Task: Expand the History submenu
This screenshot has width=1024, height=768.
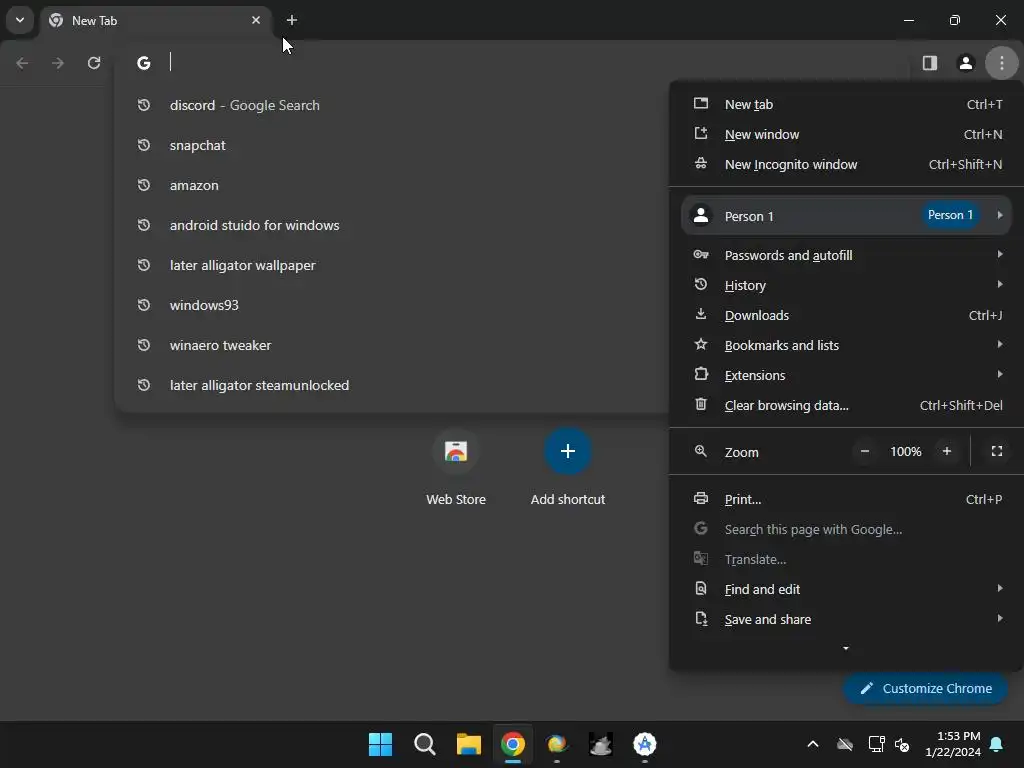Action: [846, 285]
